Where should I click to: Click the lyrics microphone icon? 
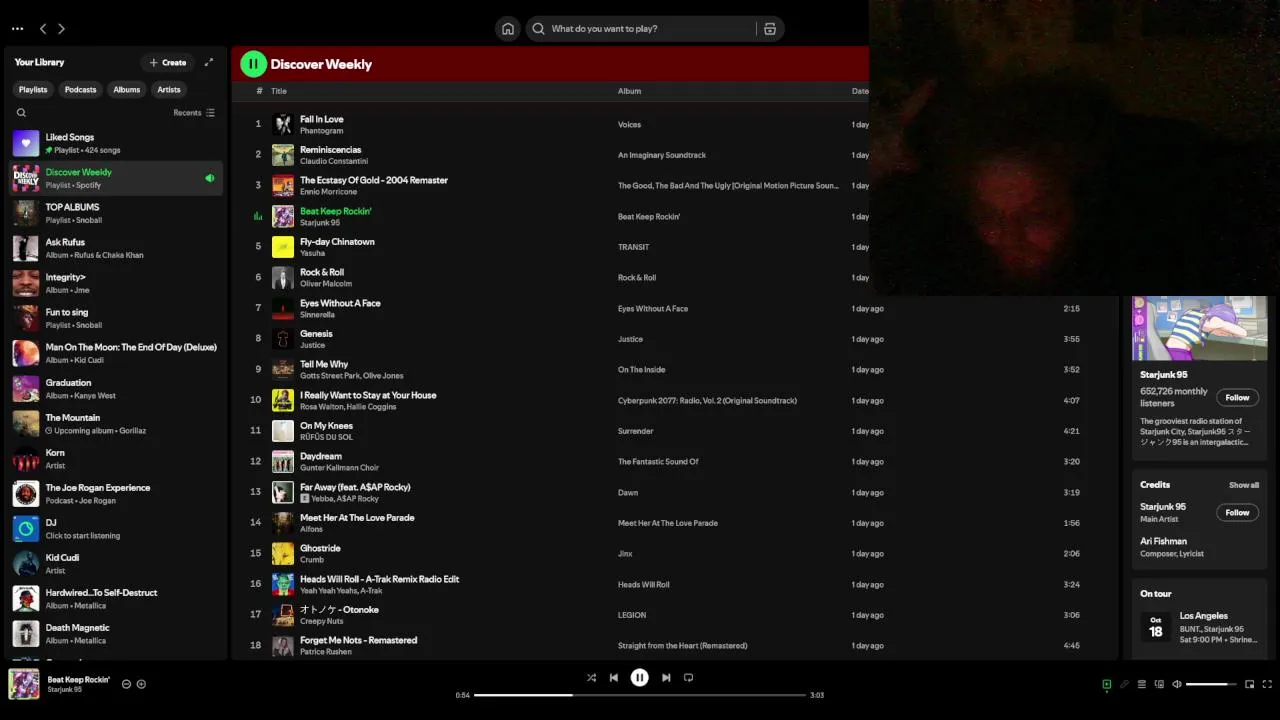pyautogui.click(x=1124, y=684)
